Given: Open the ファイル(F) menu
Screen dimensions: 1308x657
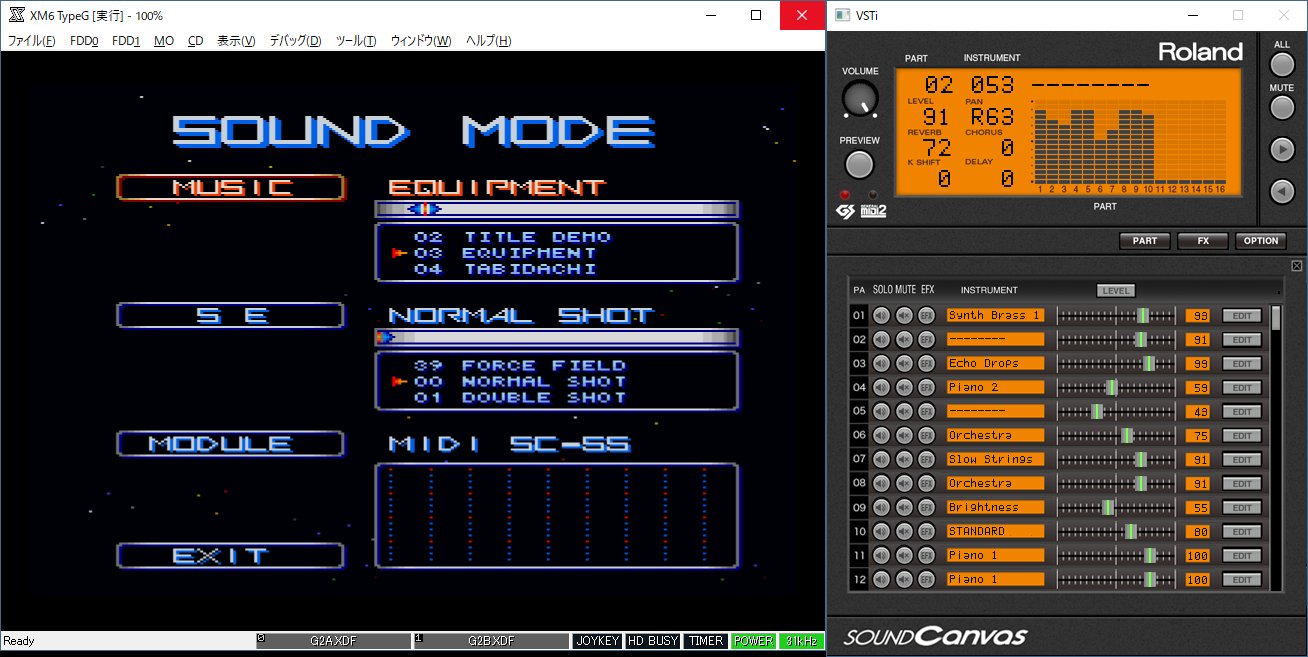Looking at the screenshot, I should coord(32,41).
